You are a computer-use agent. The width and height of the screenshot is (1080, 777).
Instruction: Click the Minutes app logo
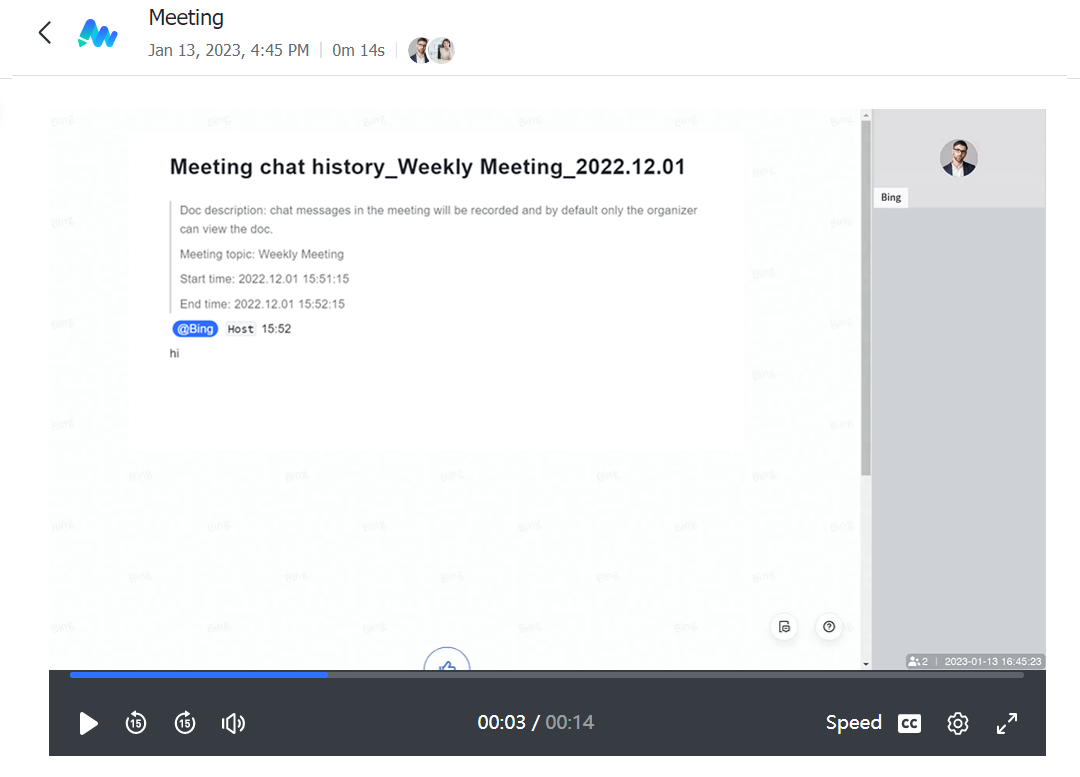coord(98,34)
